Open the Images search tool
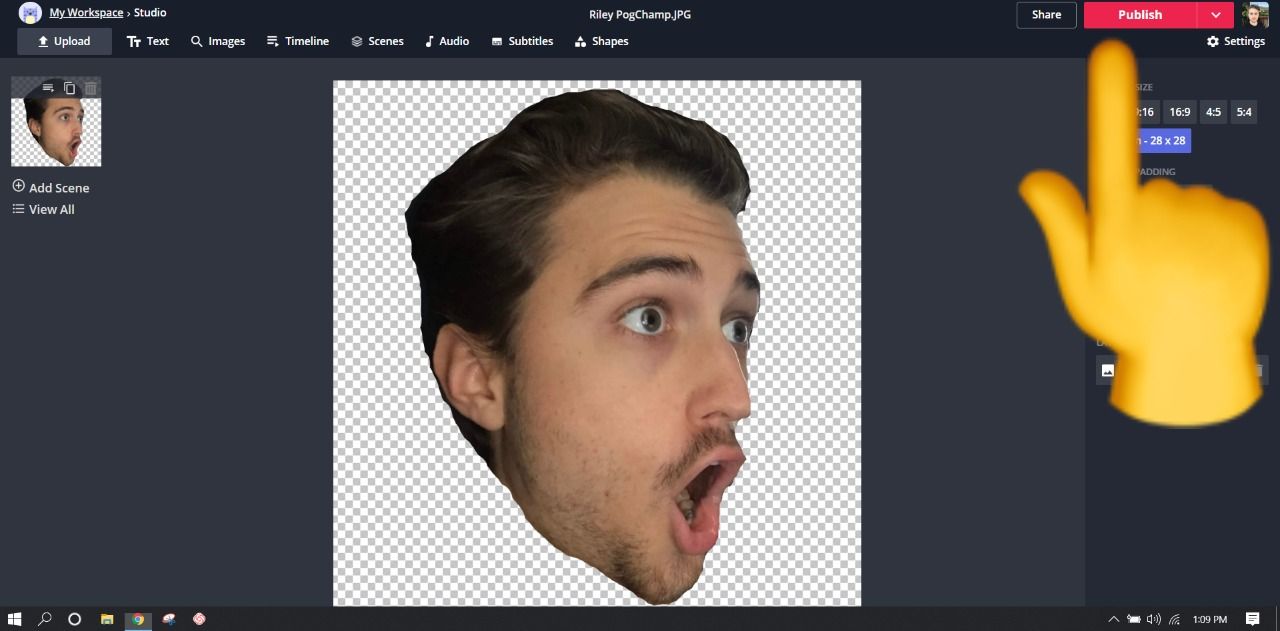Image resolution: width=1280 pixels, height=631 pixels. point(217,41)
